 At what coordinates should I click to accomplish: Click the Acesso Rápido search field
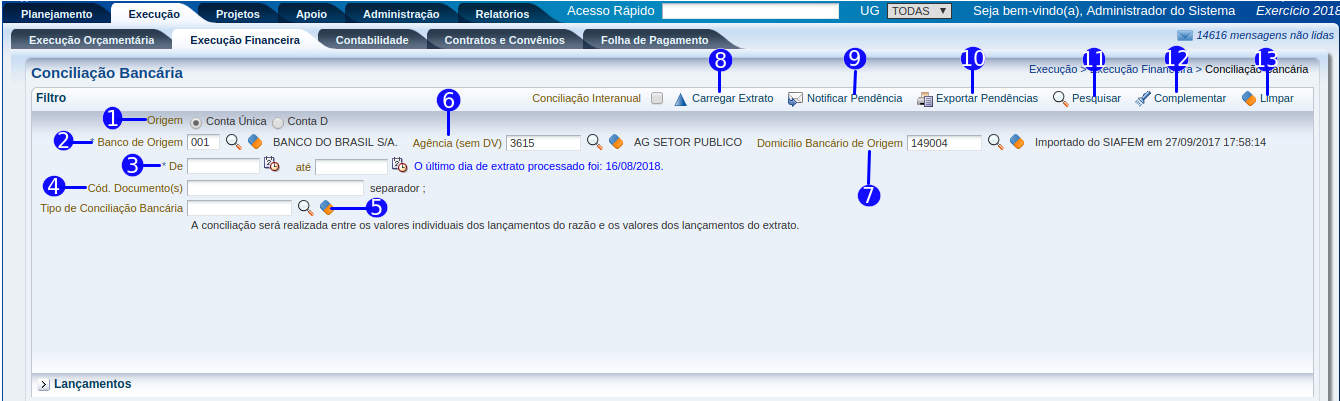[750, 12]
